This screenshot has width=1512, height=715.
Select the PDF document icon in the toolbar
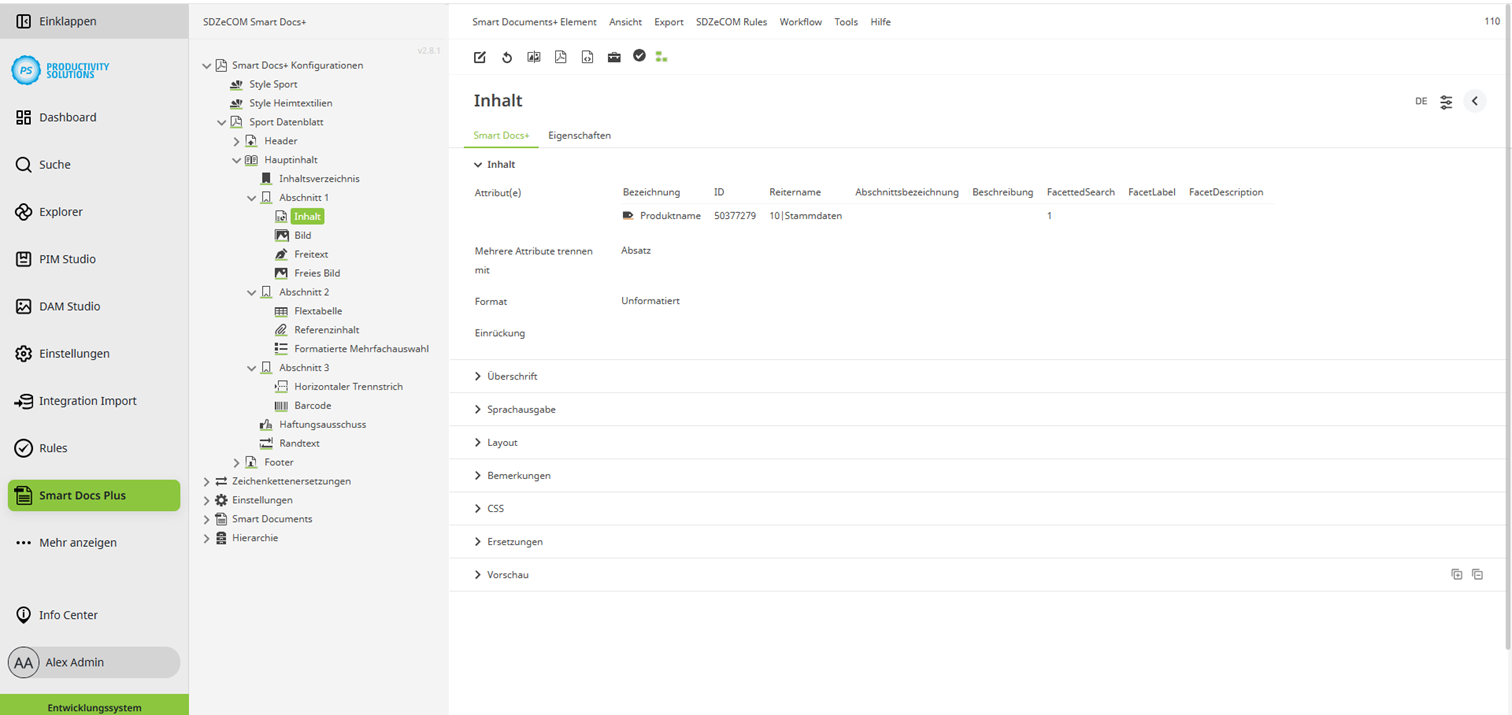click(561, 57)
